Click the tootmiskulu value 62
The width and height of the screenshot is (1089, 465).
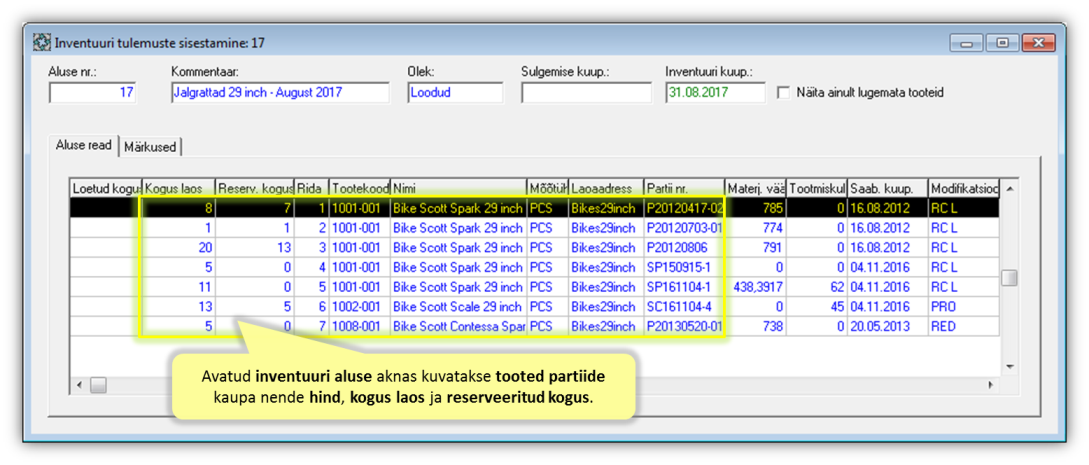817,287
